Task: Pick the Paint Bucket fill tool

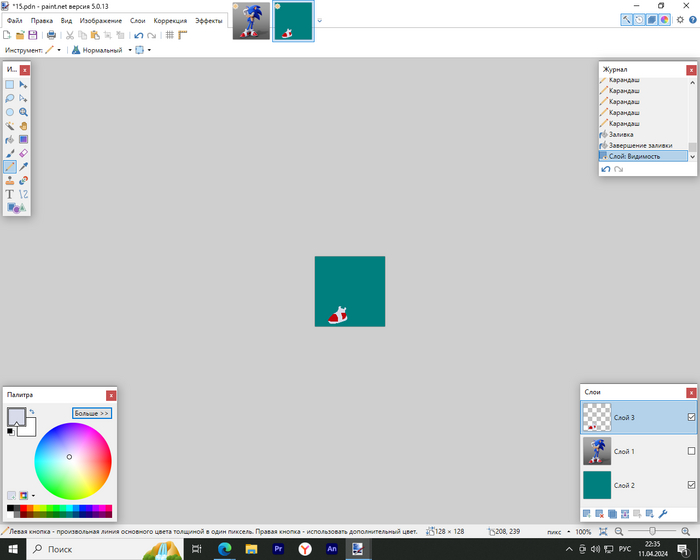Action: [x=10, y=140]
